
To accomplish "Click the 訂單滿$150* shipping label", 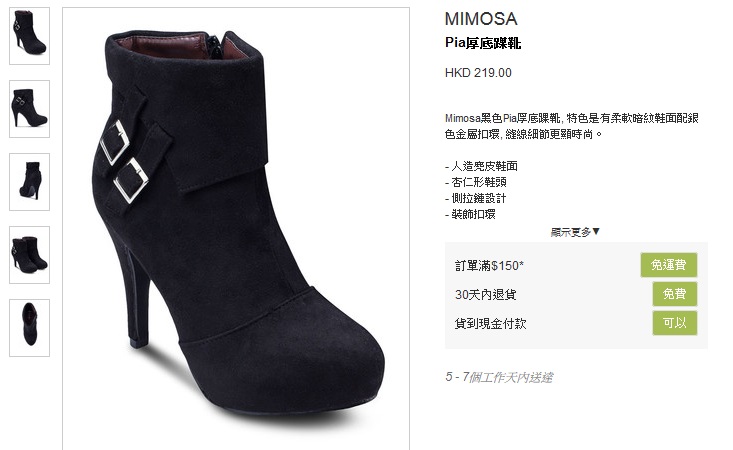I will pyautogui.click(x=489, y=266).
